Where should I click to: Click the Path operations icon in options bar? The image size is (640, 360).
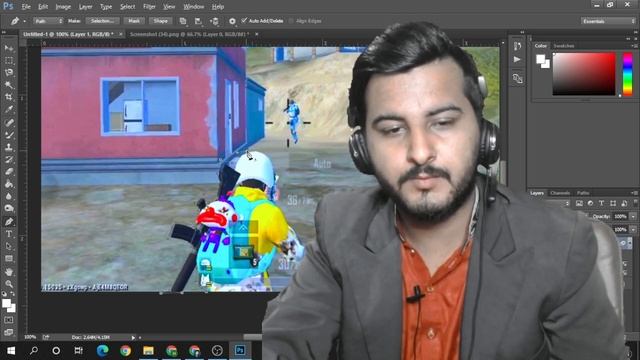[183, 21]
